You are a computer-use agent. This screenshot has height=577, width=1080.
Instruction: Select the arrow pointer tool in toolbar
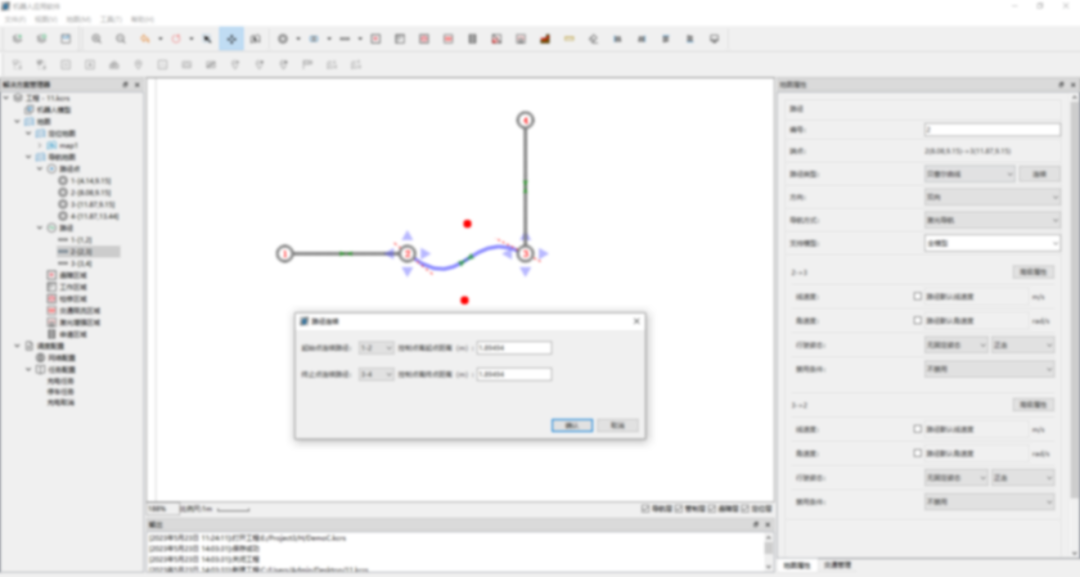pos(207,39)
